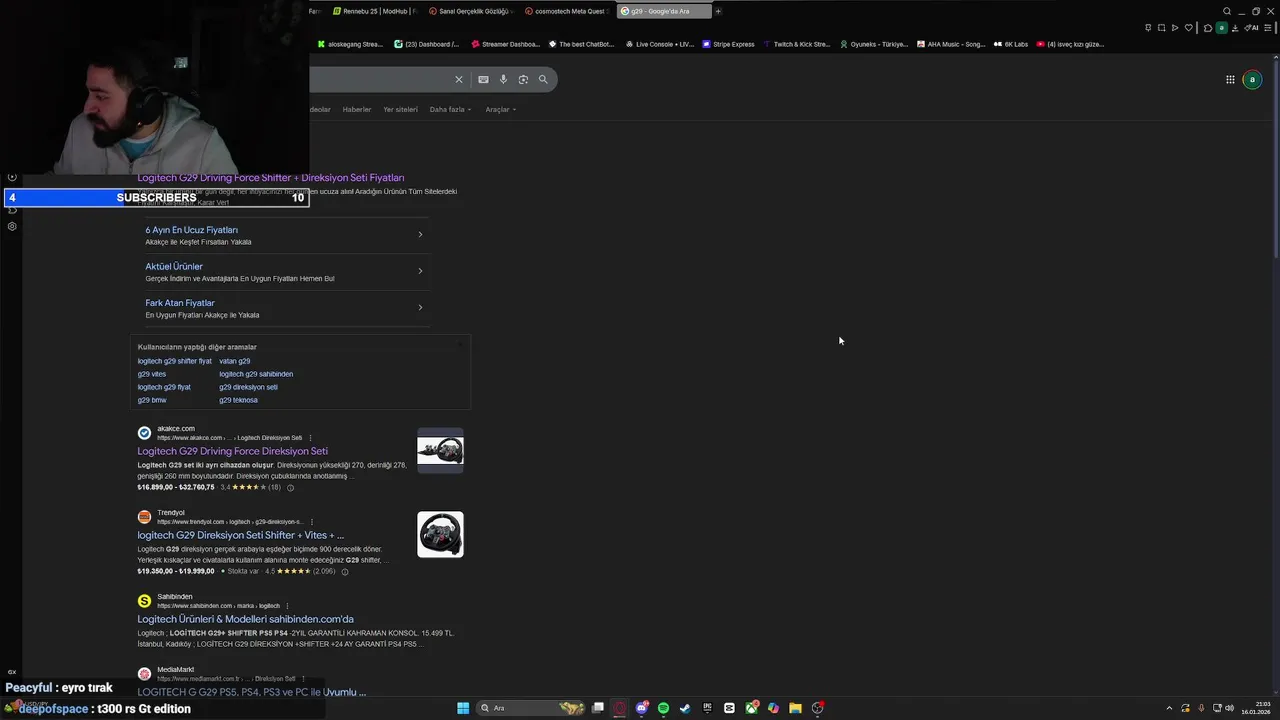Expand Aktüel Ürünler chevron
Viewport: 1280px width, 720px height.
click(420, 271)
